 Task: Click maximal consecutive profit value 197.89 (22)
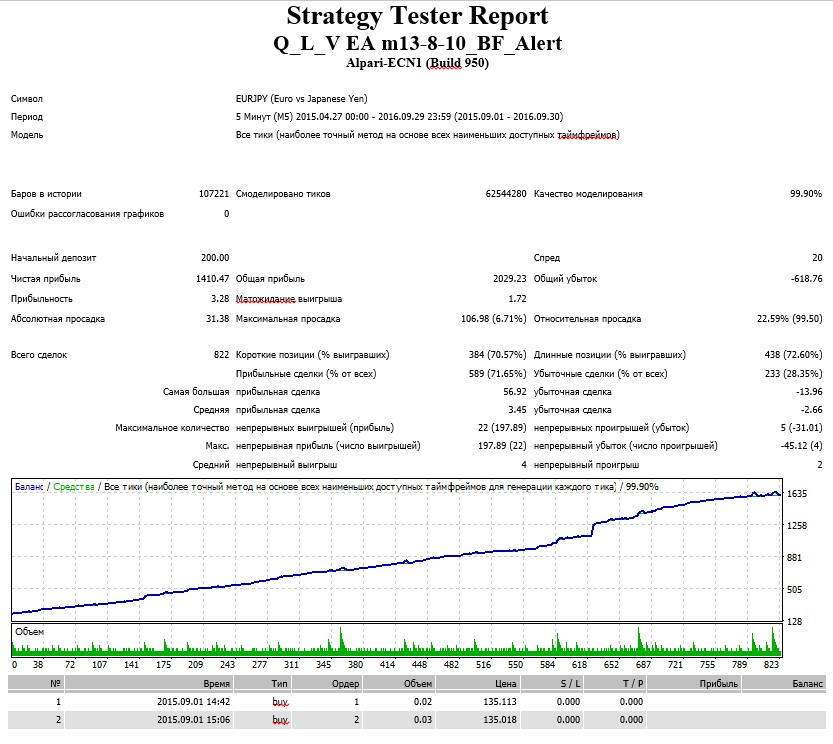(502, 446)
